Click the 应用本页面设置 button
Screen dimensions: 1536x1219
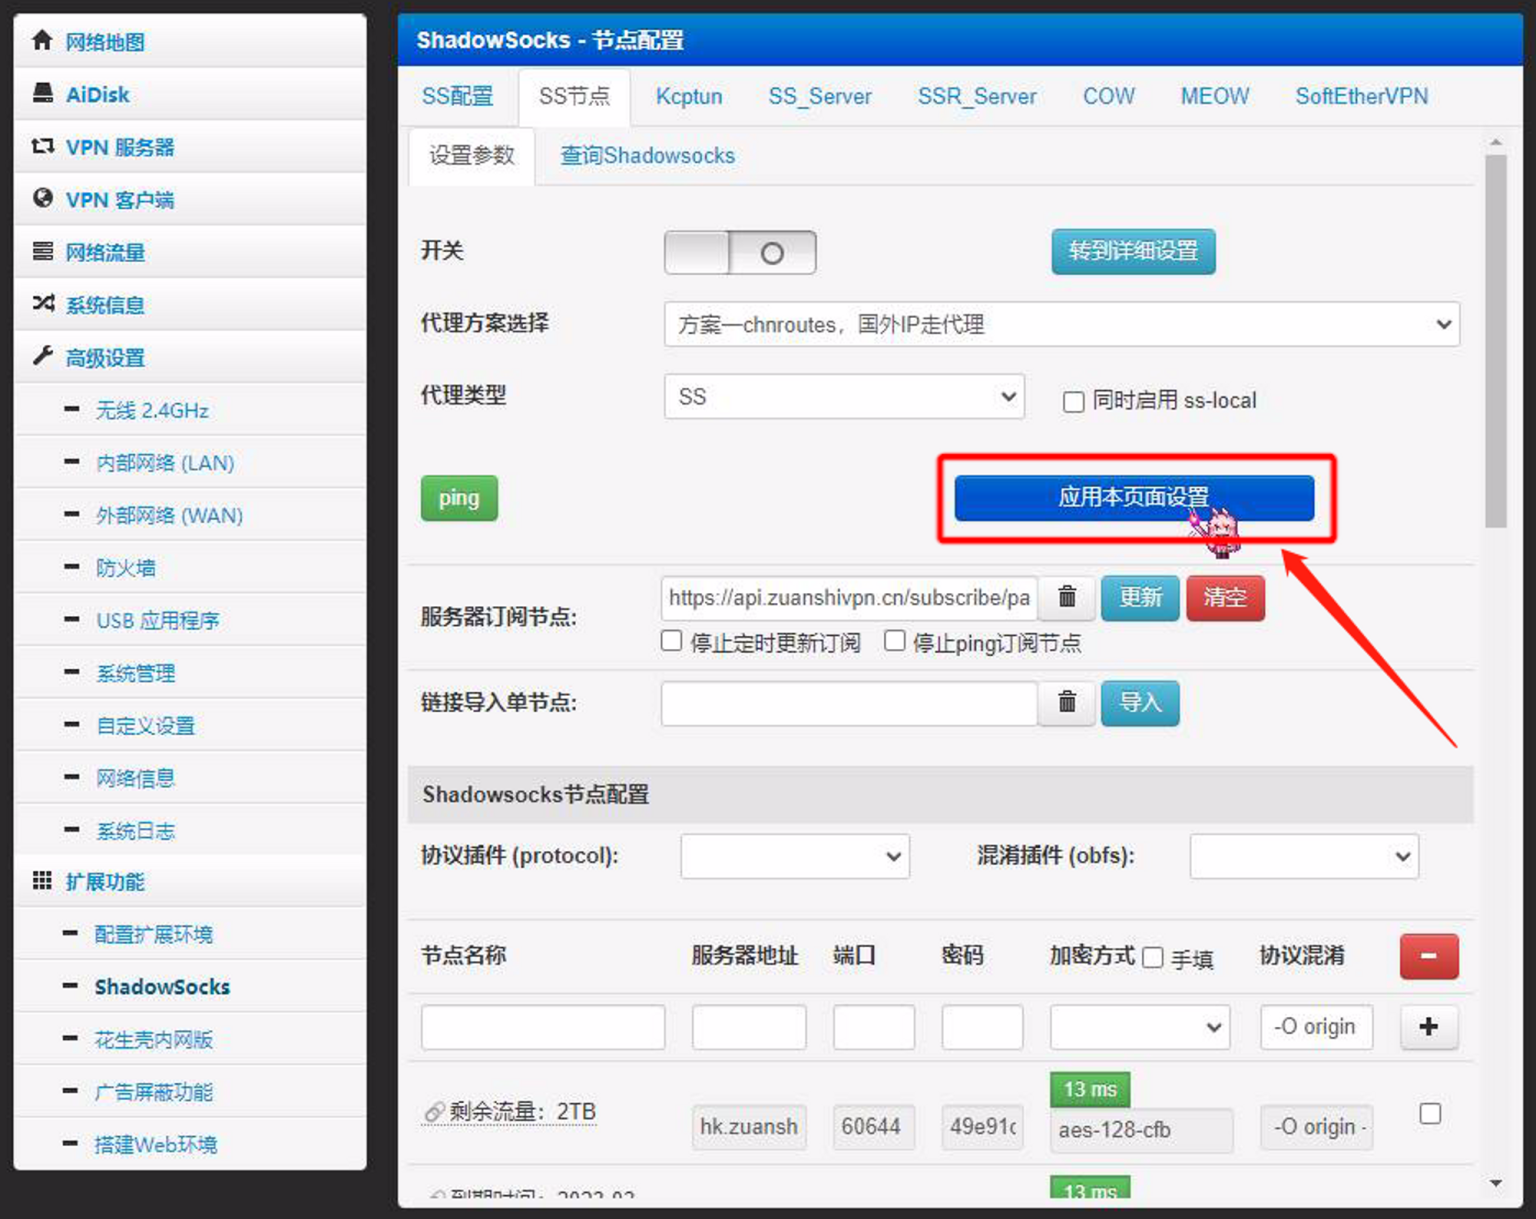(1133, 498)
